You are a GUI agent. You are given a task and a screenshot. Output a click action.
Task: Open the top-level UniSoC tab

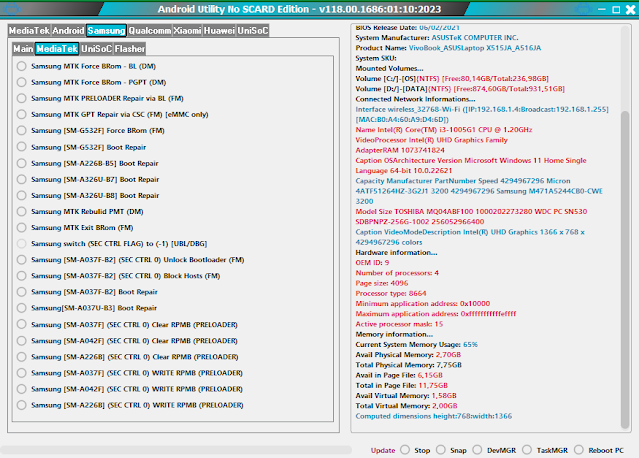pos(253,31)
